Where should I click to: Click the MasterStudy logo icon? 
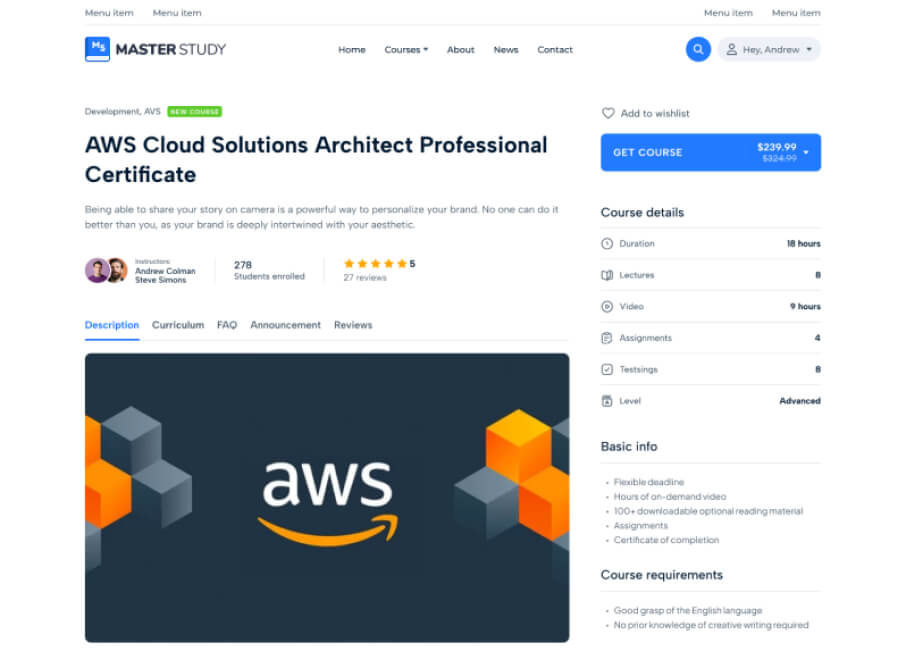(97, 49)
